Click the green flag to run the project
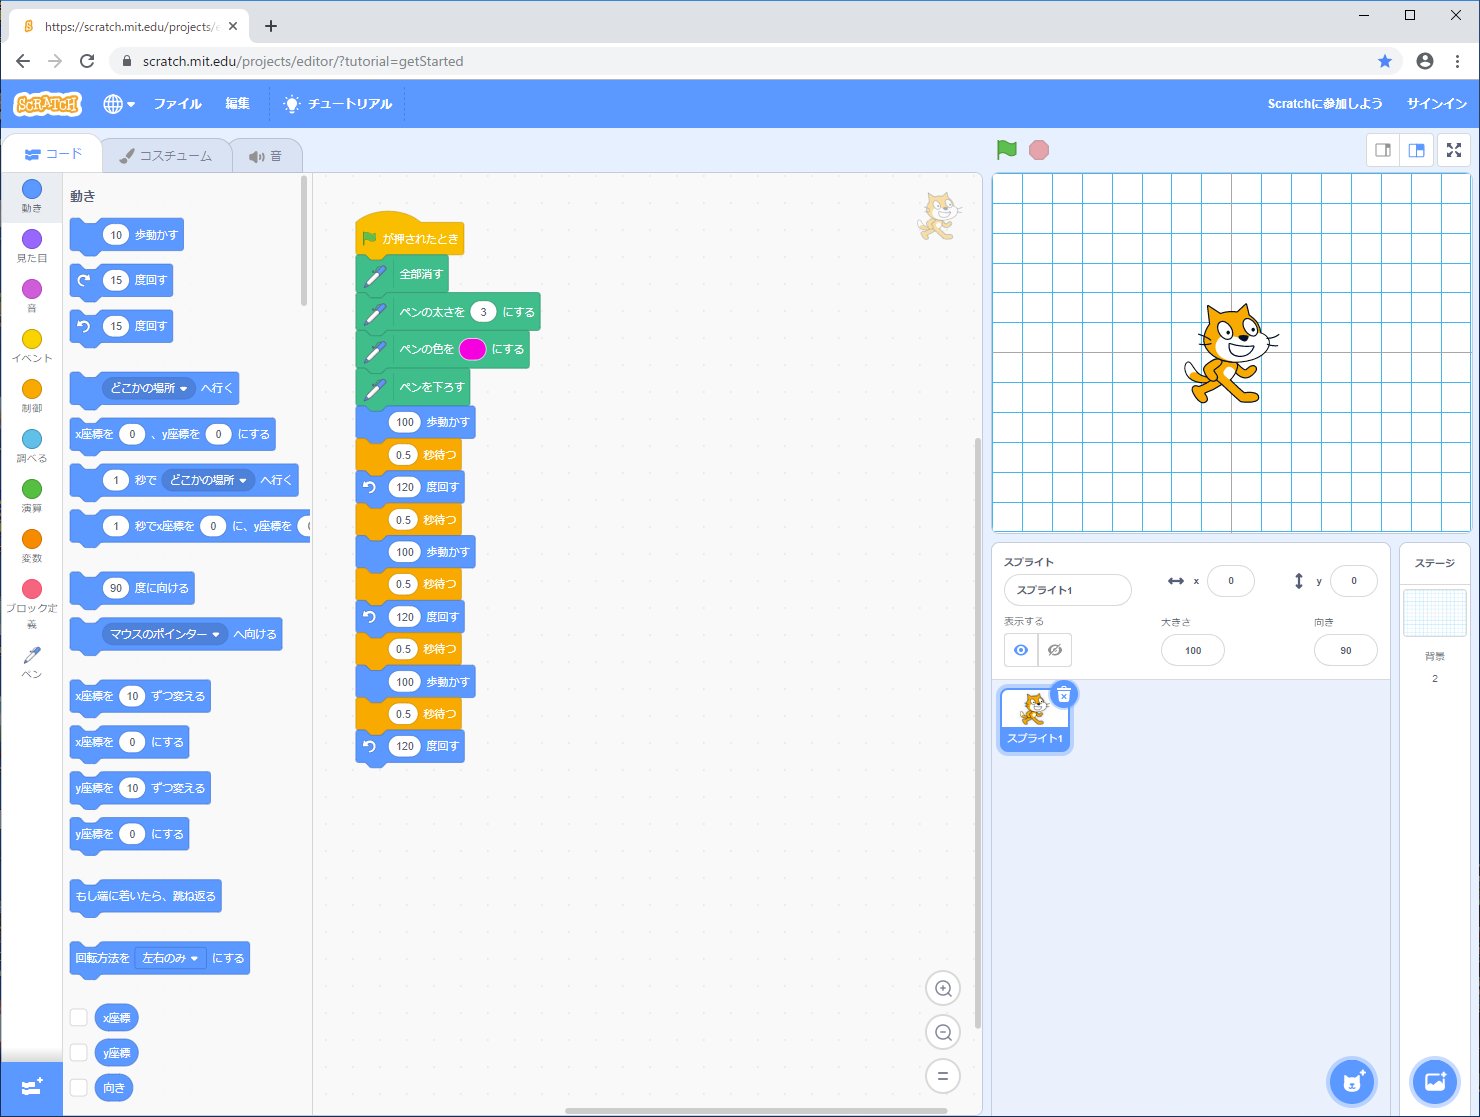1480x1117 pixels. pos(1007,150)
